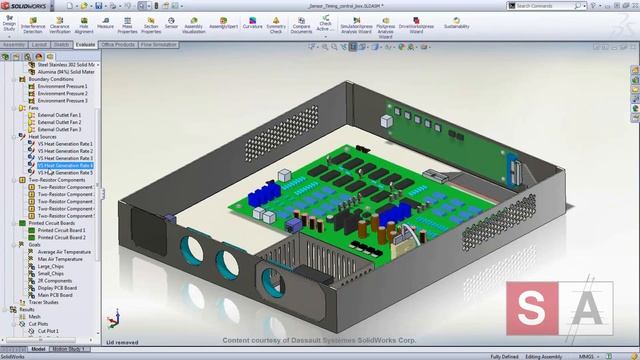Image resolution: width=640 pixels, height=360 pixels.
Task: Open Clearance Verification
Action: (x=60, y=25)
